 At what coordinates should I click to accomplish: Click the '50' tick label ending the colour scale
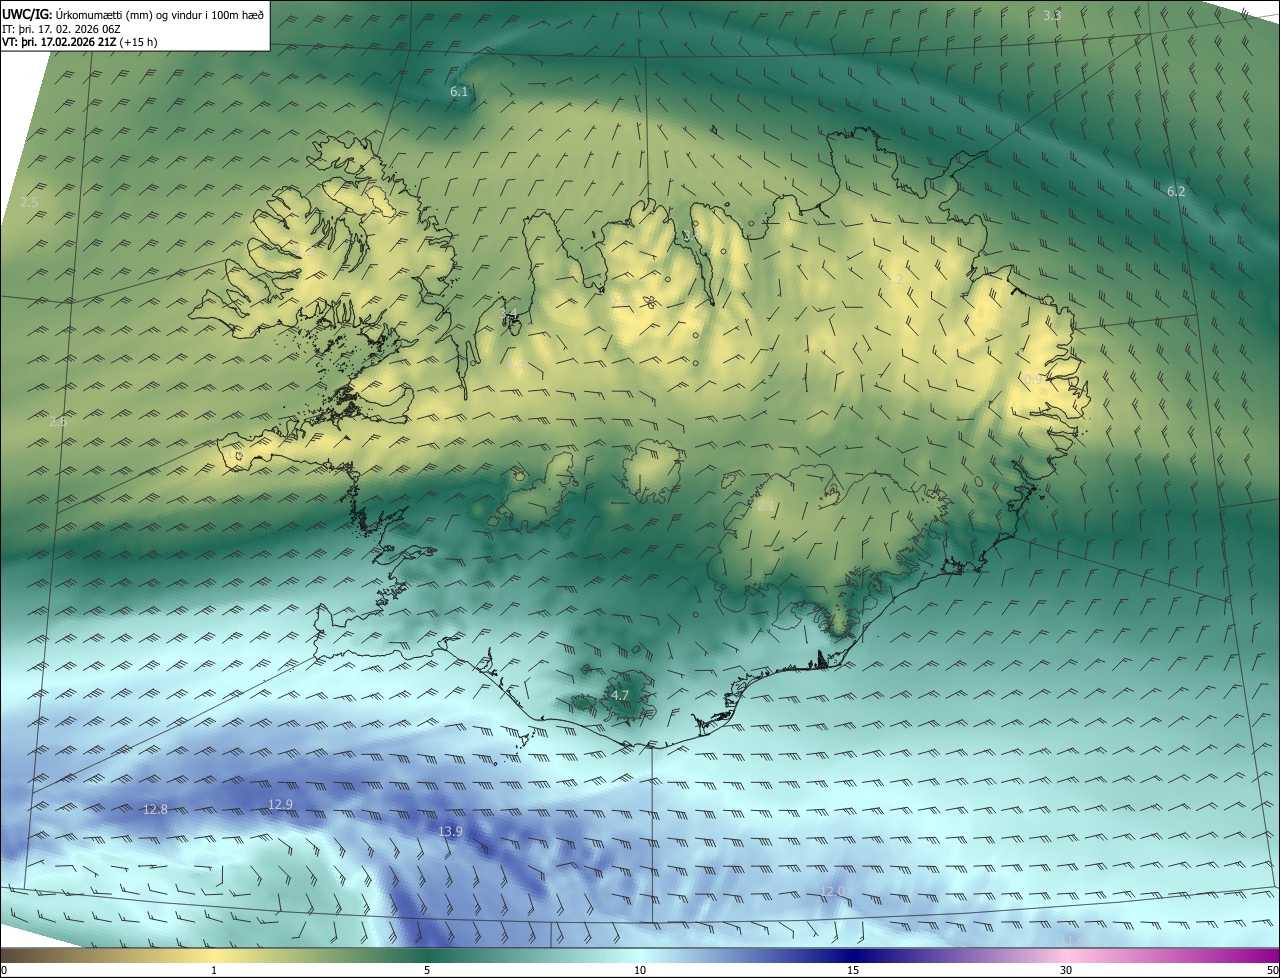click(x=1272, y=971)
